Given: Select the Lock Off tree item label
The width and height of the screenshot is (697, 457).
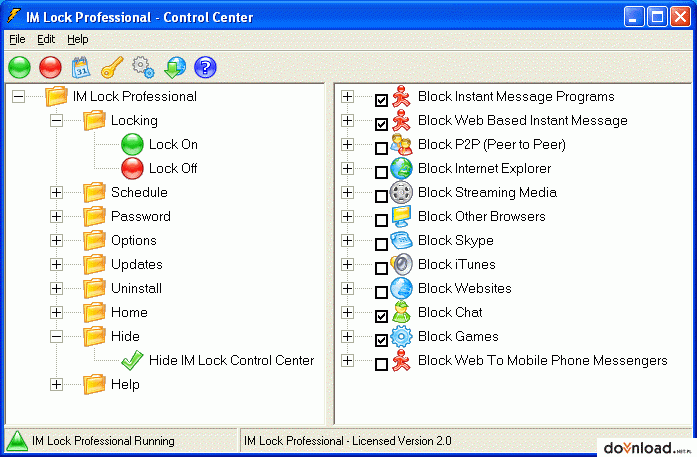Looking at the screenshot, I should point(173,168).
